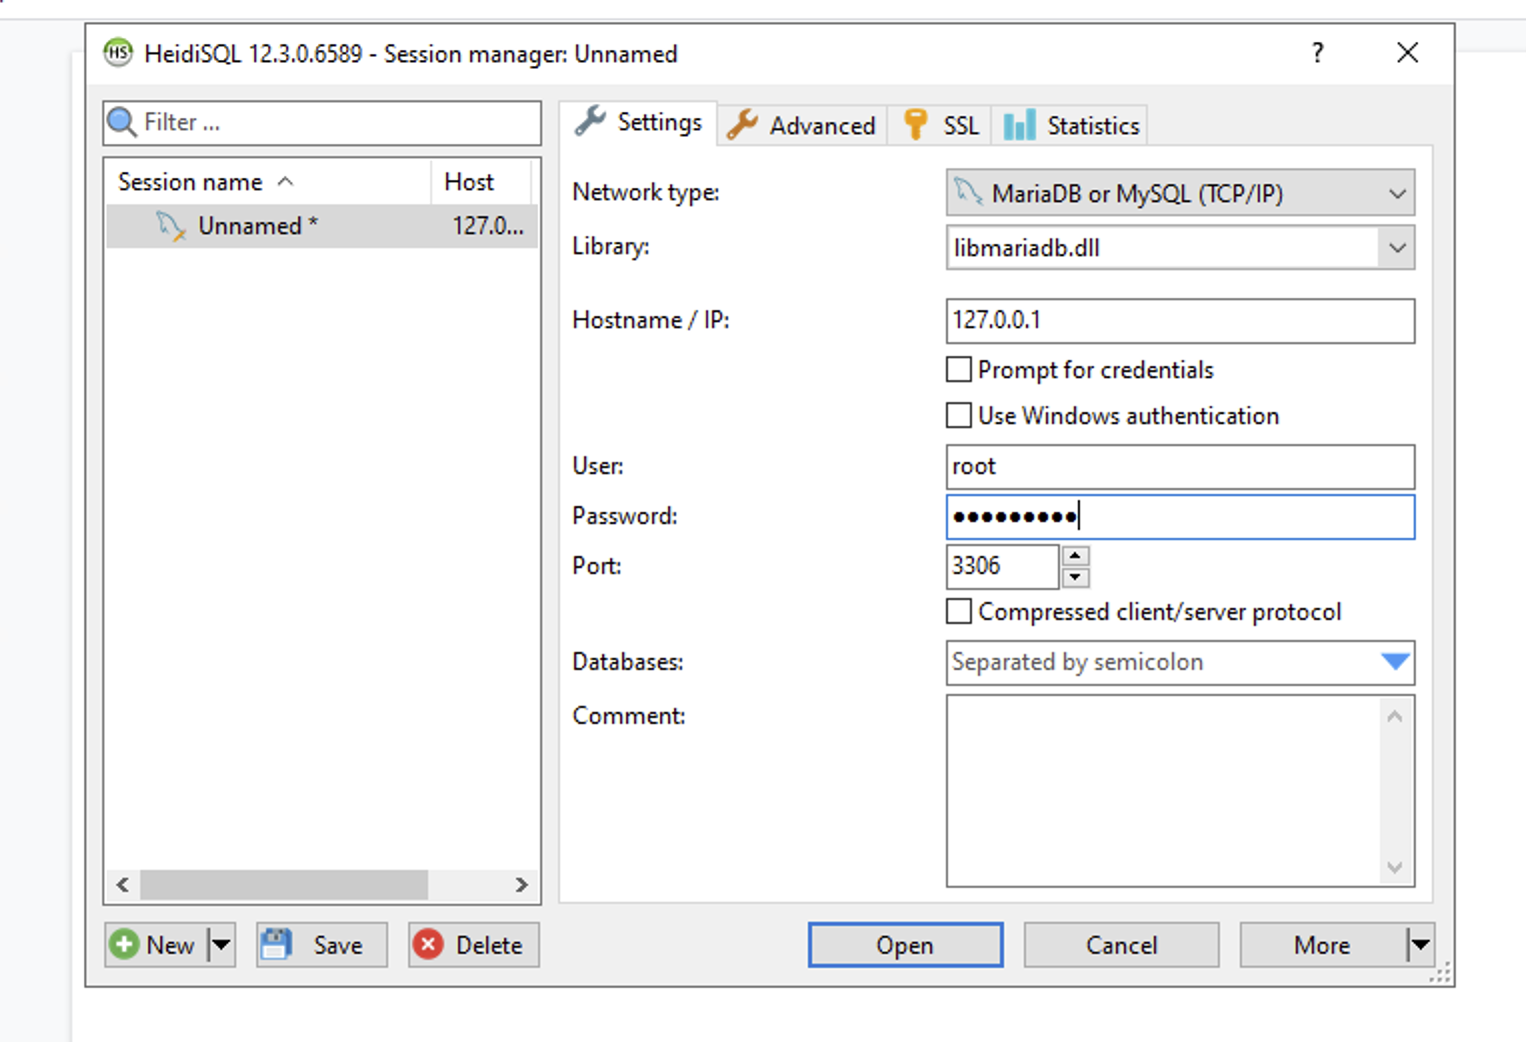The height and width of the screenshot is (1042, 1526).
Task: Enable Compressed client/server protocol
Action: click(x=958, y=611)
